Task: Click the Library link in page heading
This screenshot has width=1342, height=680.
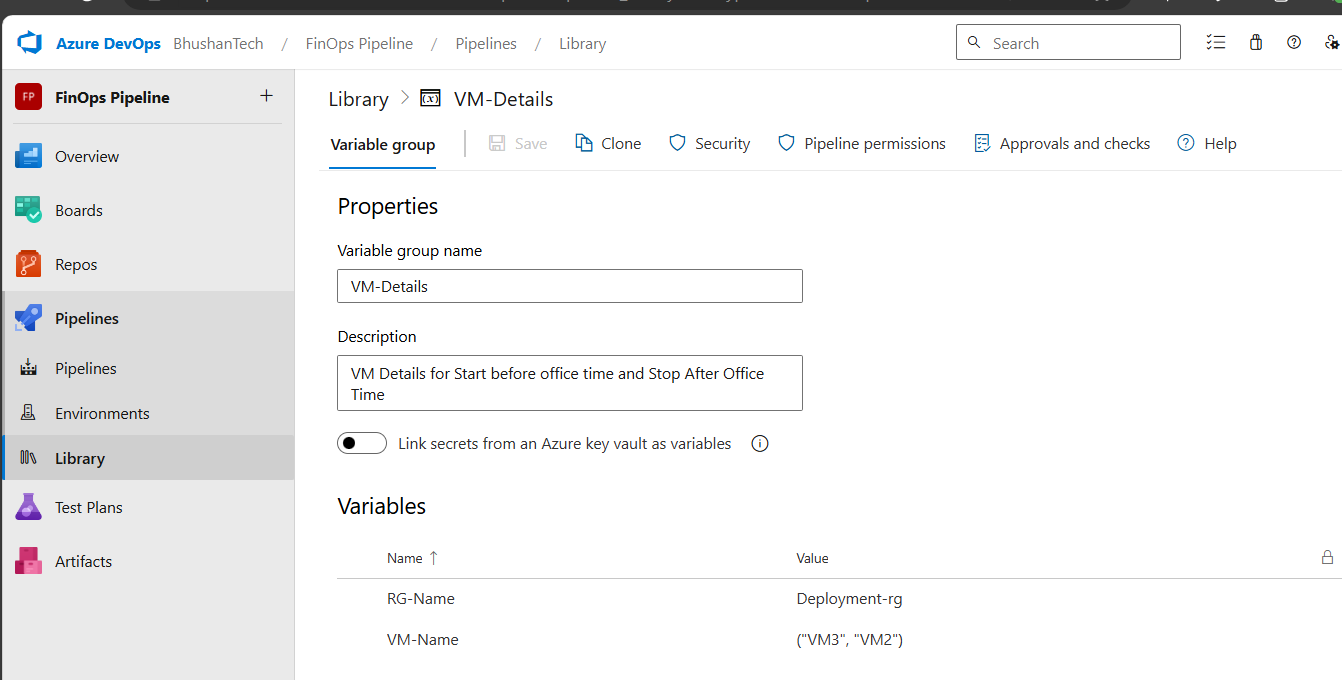Action: click(358, 99)
